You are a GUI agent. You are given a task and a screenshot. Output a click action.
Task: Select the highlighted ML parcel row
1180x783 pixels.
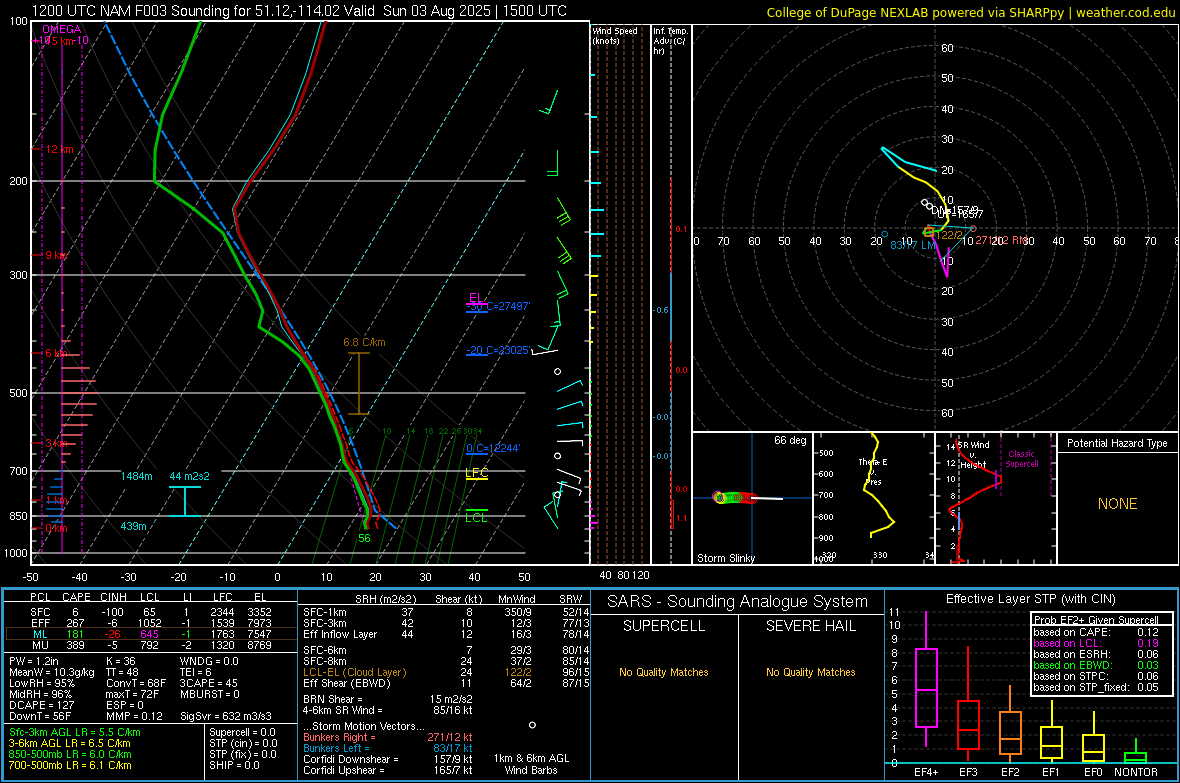click(151, 634)
